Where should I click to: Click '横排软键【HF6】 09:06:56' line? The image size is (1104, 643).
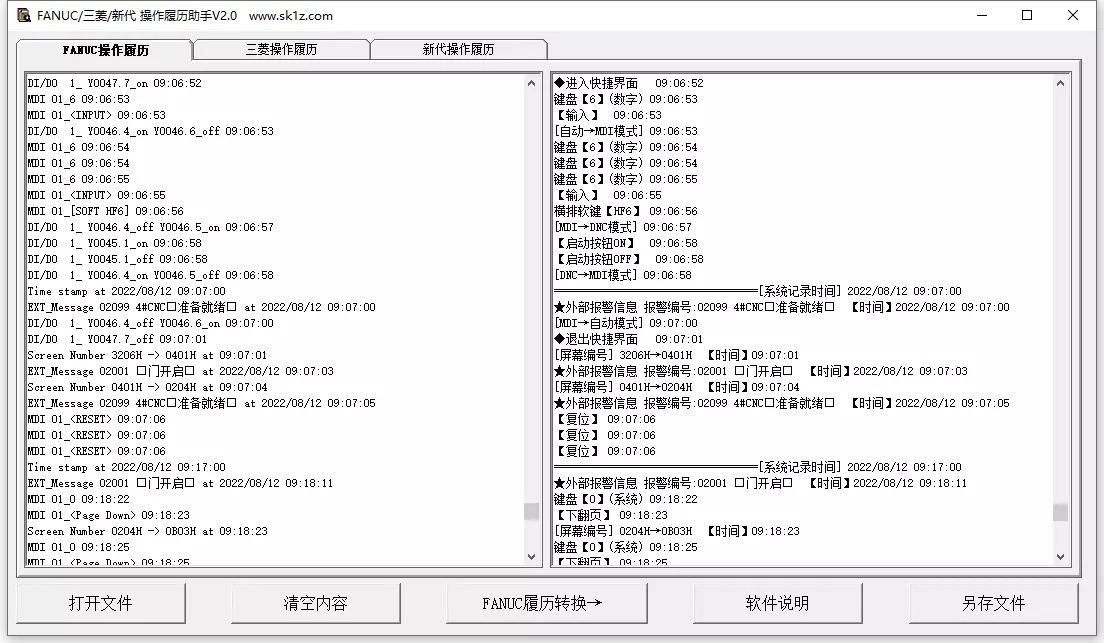pyautogui.click(x=626, y=211)
